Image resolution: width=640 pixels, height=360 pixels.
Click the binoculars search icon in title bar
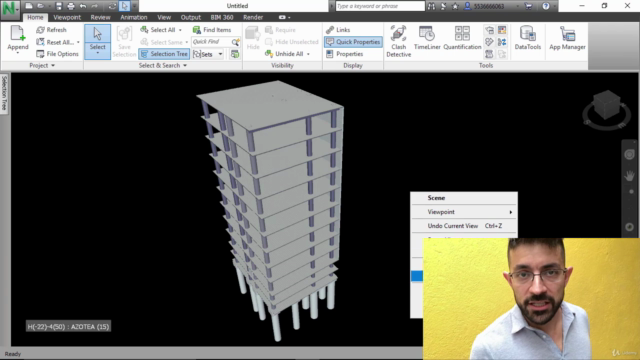click(431, 6)
